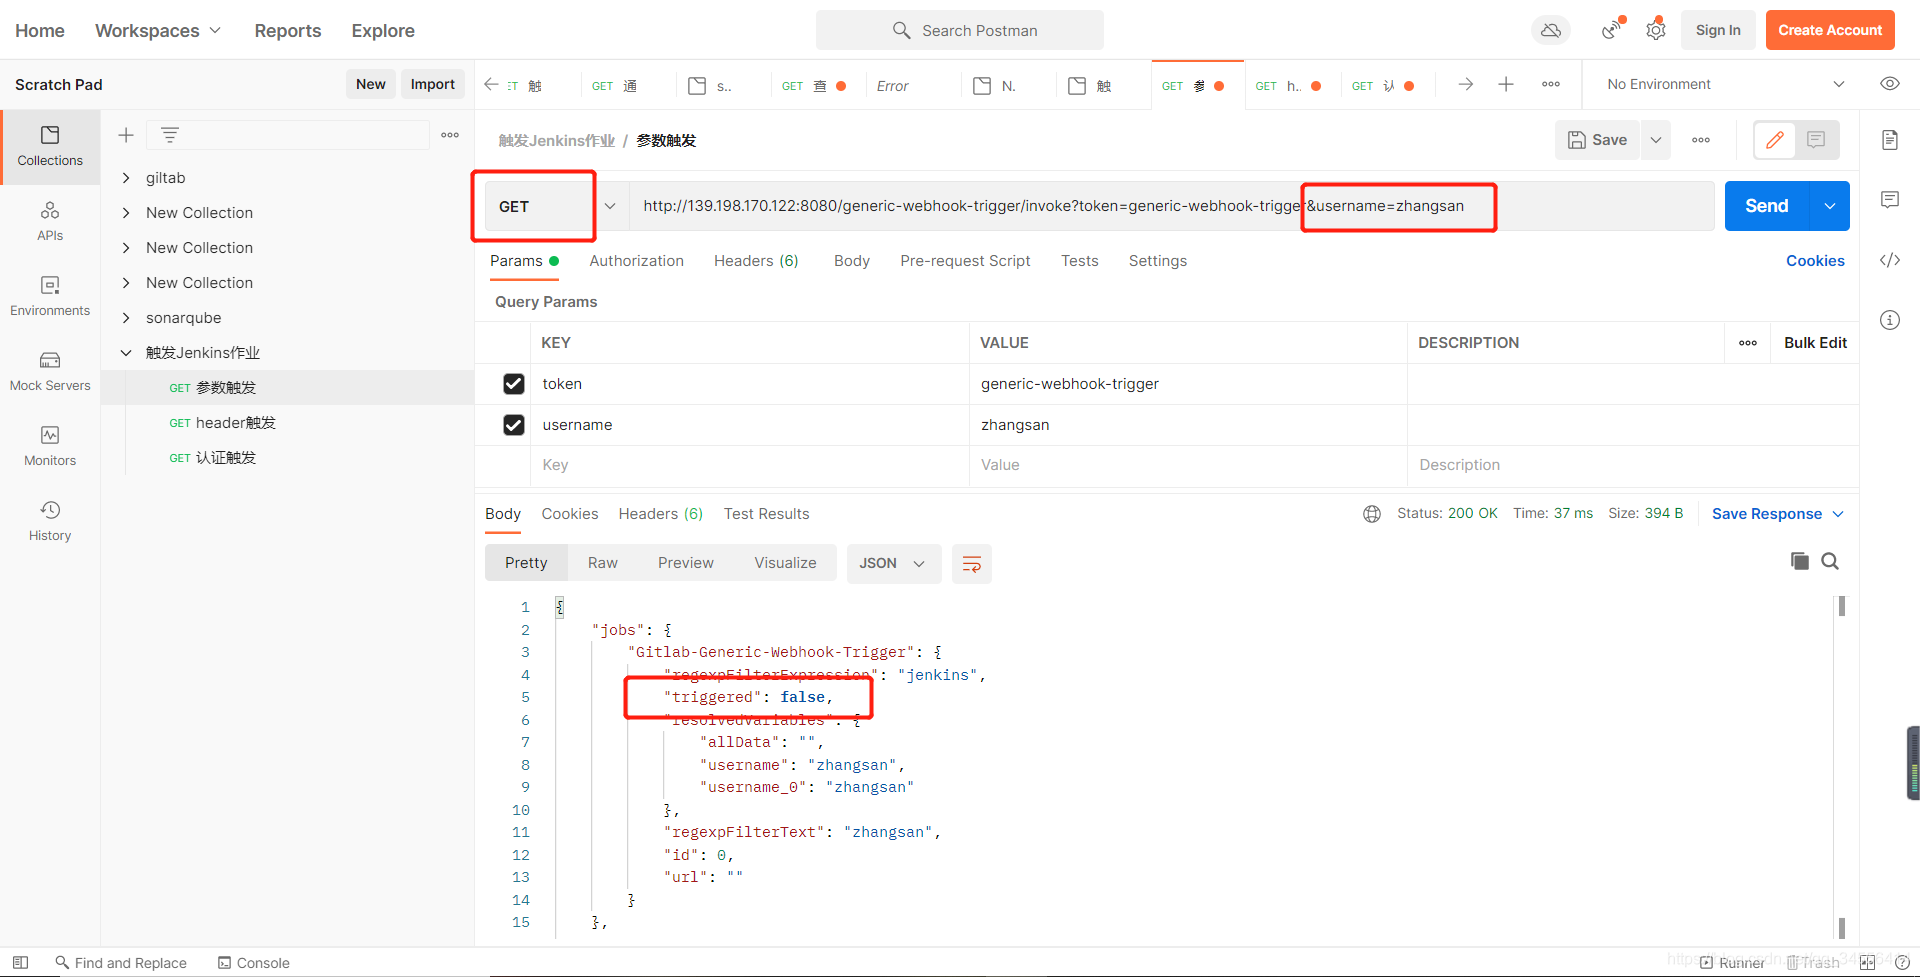Screen dimensions: 1920x977
Task: Open Find and Replace in status bar
Action: [121, 963]
